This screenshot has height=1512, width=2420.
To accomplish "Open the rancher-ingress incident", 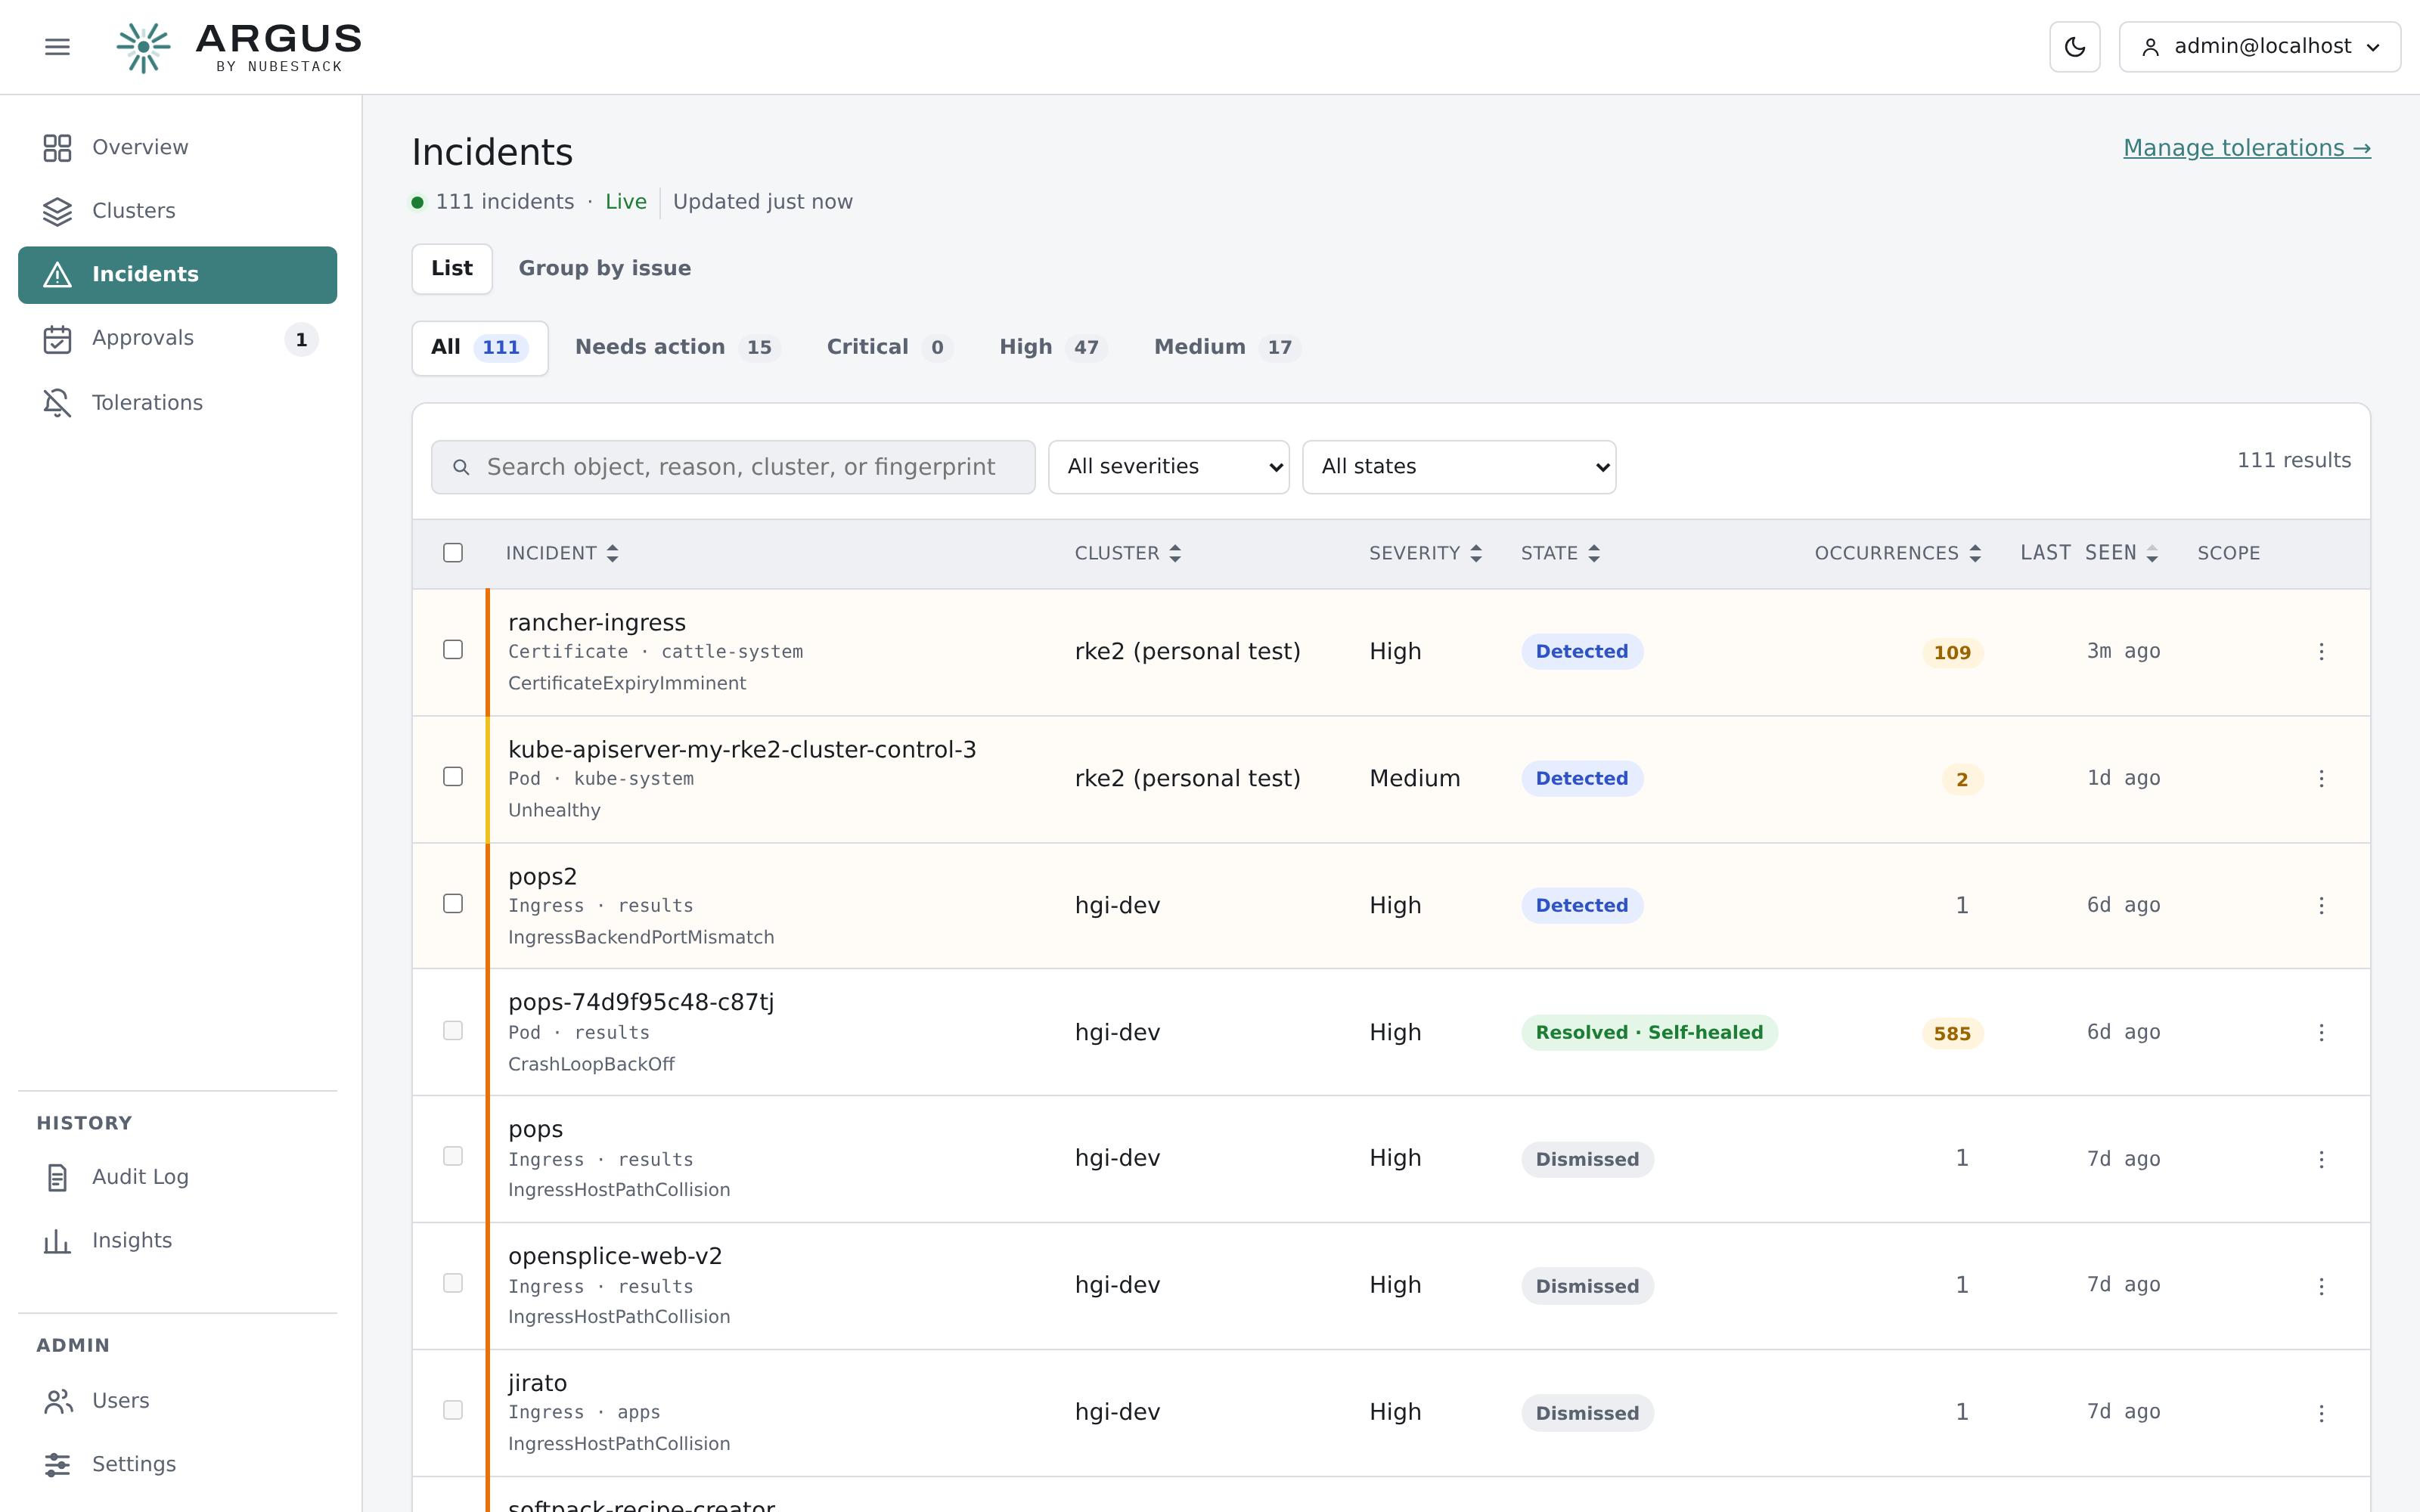I will coord(597,622).
